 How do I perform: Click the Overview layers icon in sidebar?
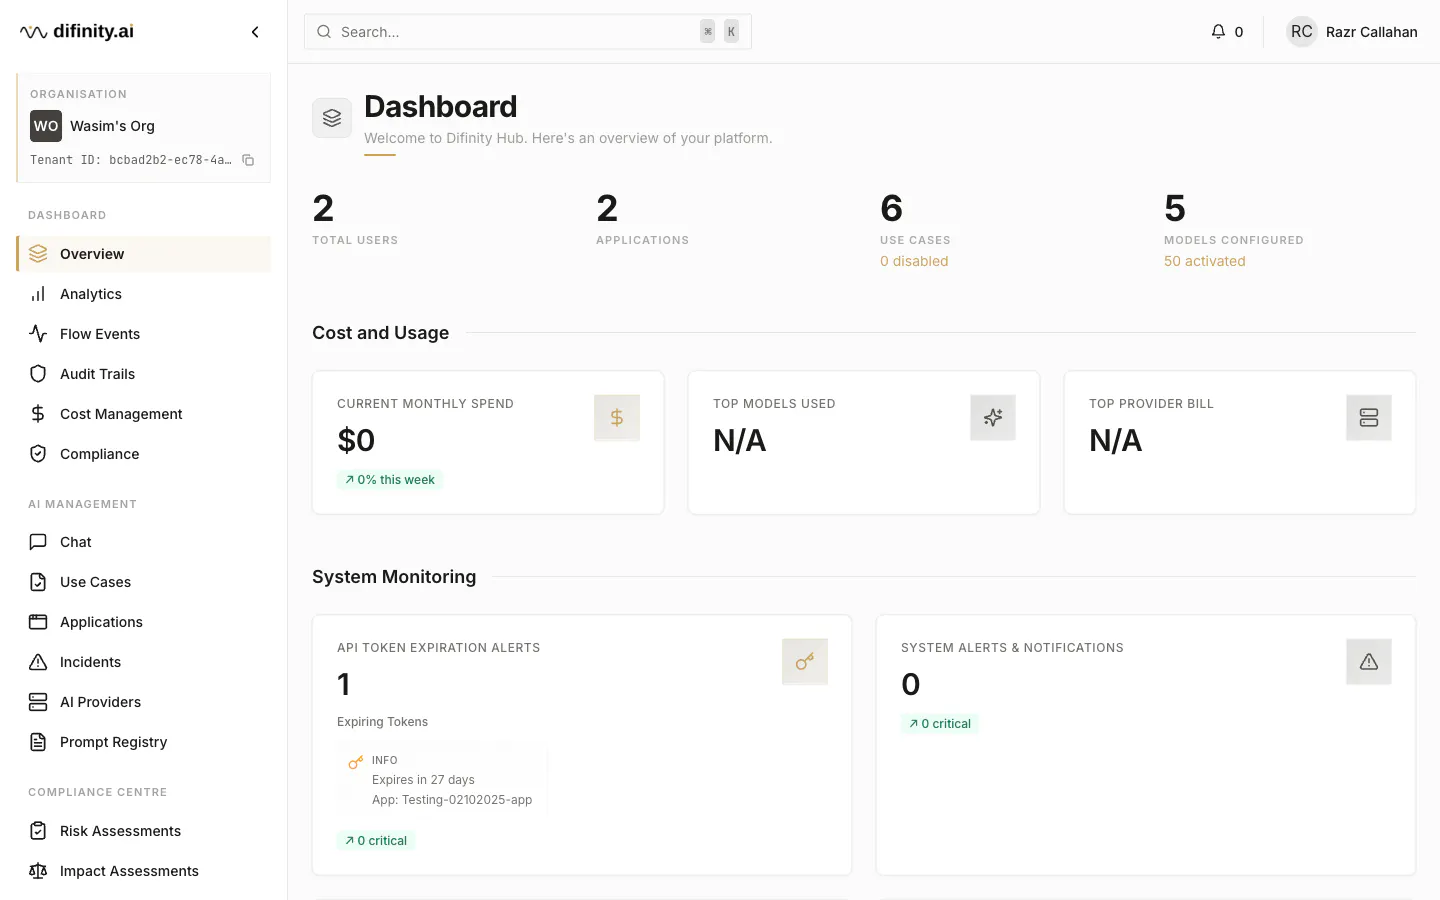tap(38, 254)
